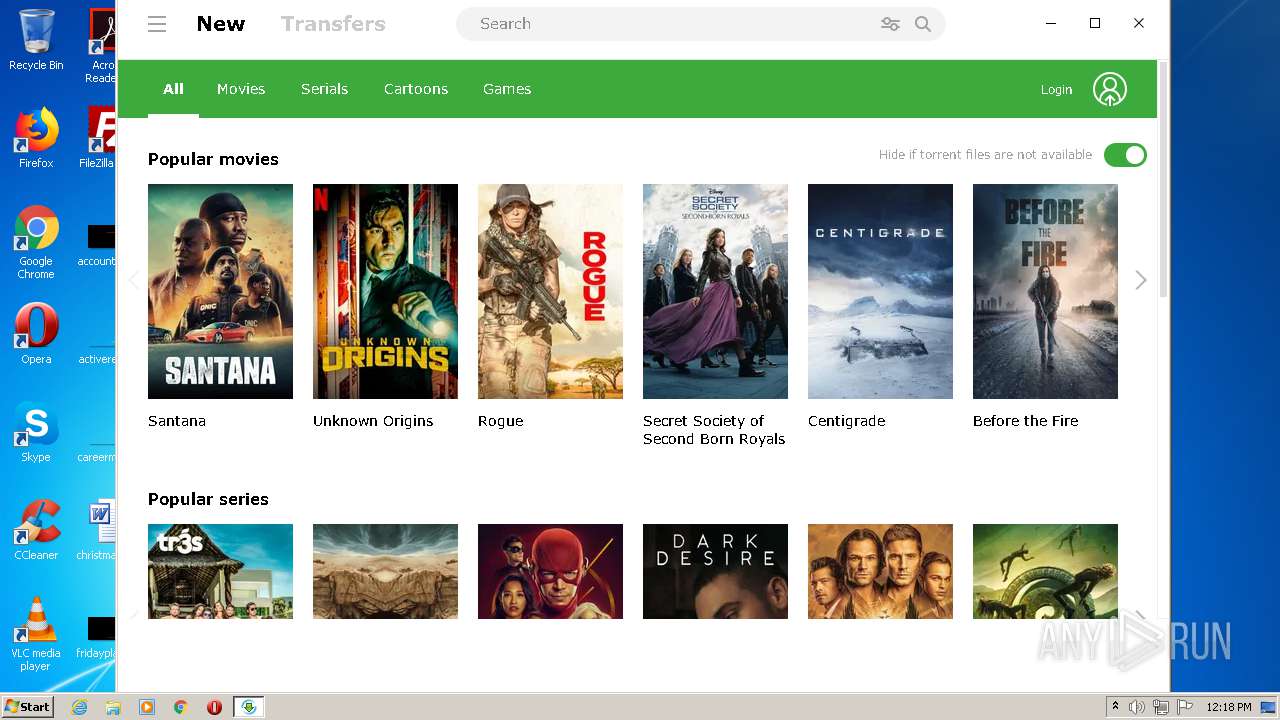Open Chrome from the taskbar

coord(181,707)
